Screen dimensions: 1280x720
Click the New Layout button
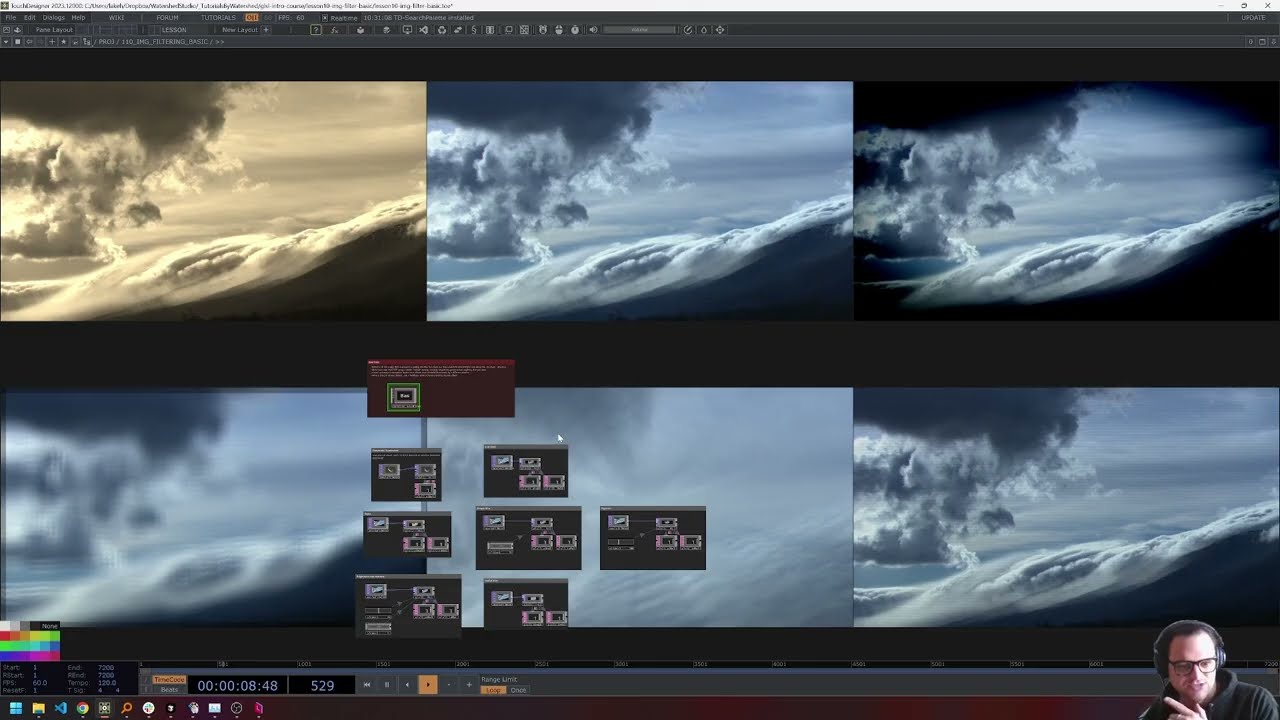[x=240, y=29]
